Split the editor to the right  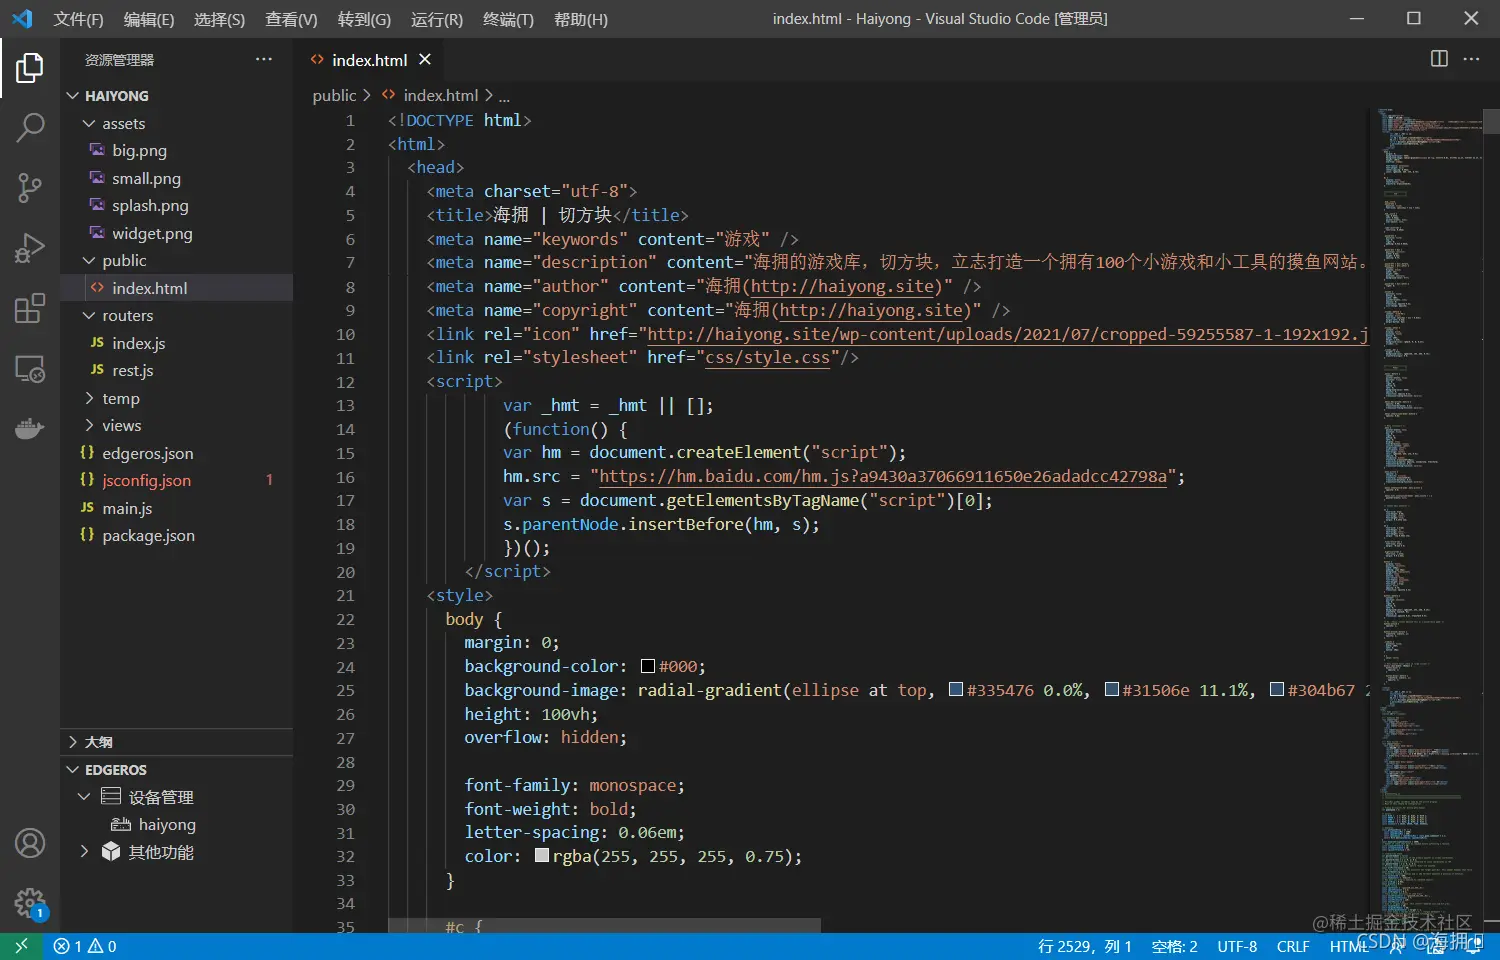pos(1439,59)
